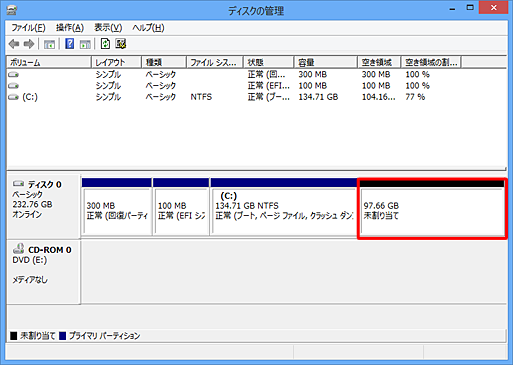The height and width of the screenshot is (365, 513).
Task: Open the disk settings toolbar icon
Action: tap(120, 44)
